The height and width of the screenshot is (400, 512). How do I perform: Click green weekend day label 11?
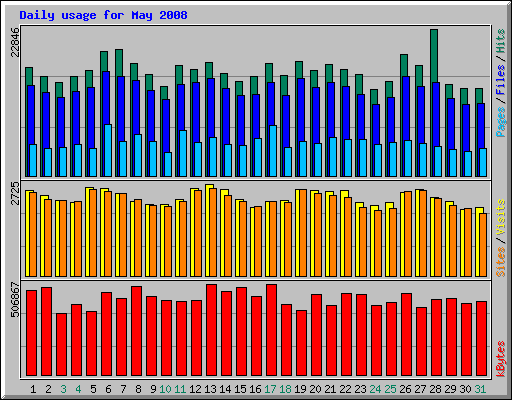[180, 389]
